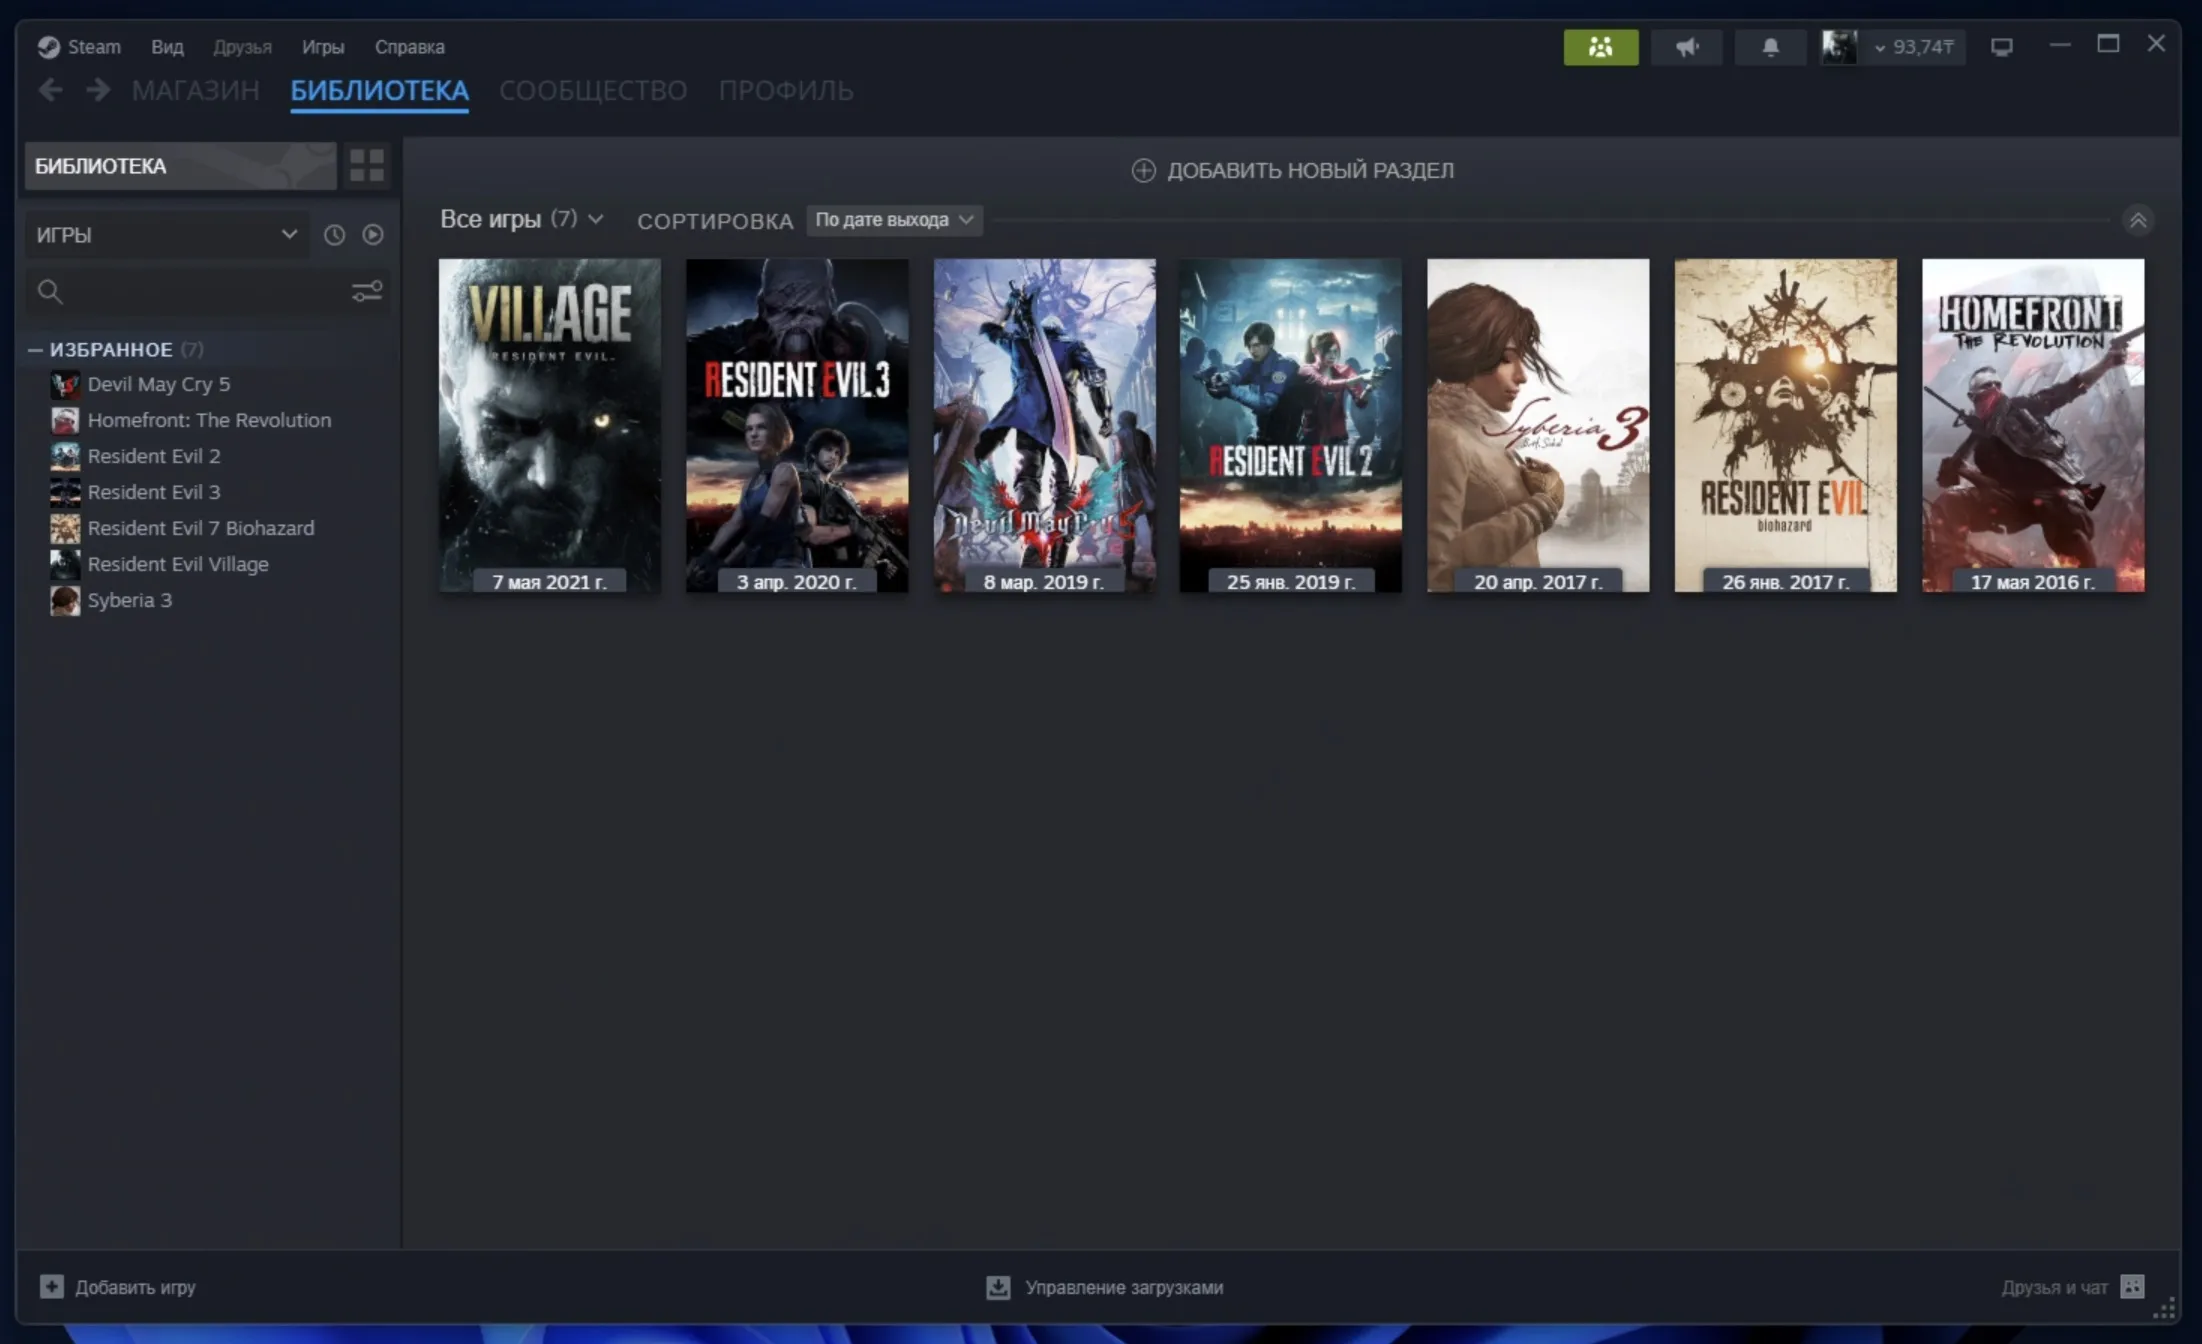The height and width of the screenshot is (1344, 2202).
Task: Select Resident Evil Village in sidebar
Action: tap(178, 564)
